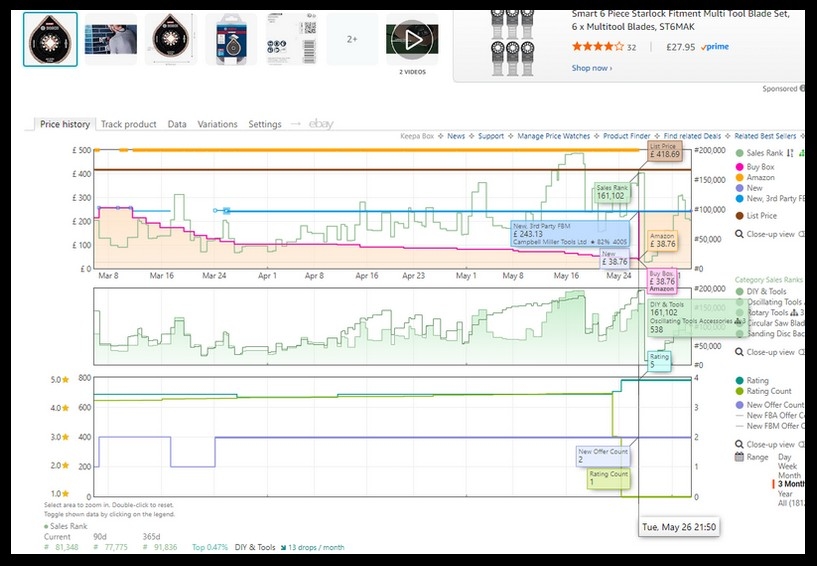The height and width of the screenshot is (566, 817).
Task: Toggle the Rating Count legend series
Action: click(763, 391)
